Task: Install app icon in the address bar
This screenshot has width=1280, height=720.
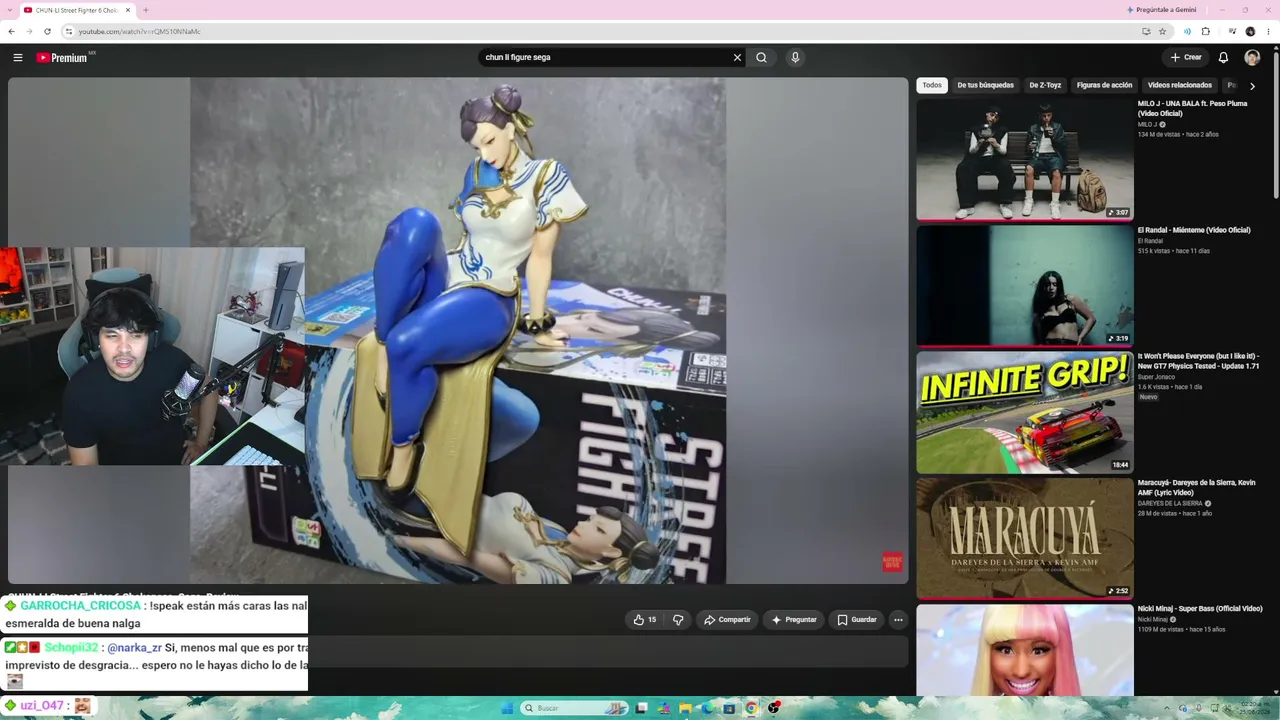Action: (x=1146, y=31)
